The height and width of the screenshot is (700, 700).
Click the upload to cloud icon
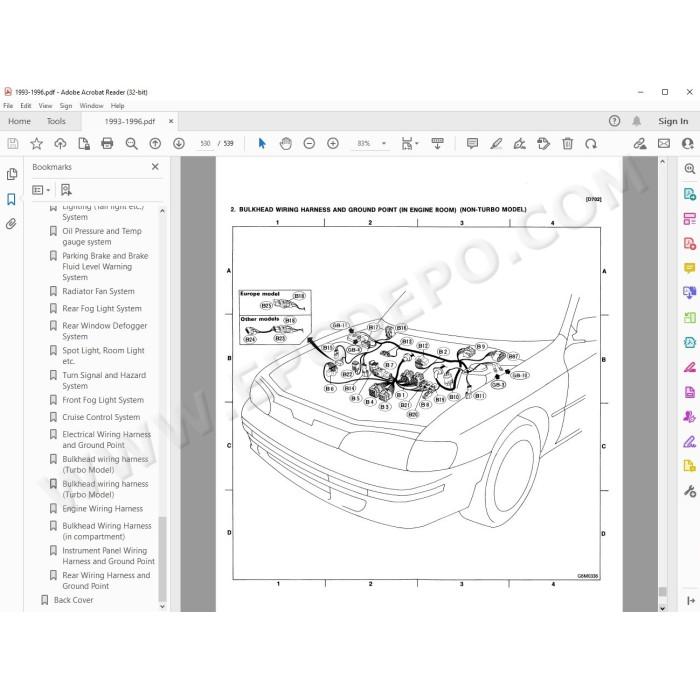(x=60, y=143)
